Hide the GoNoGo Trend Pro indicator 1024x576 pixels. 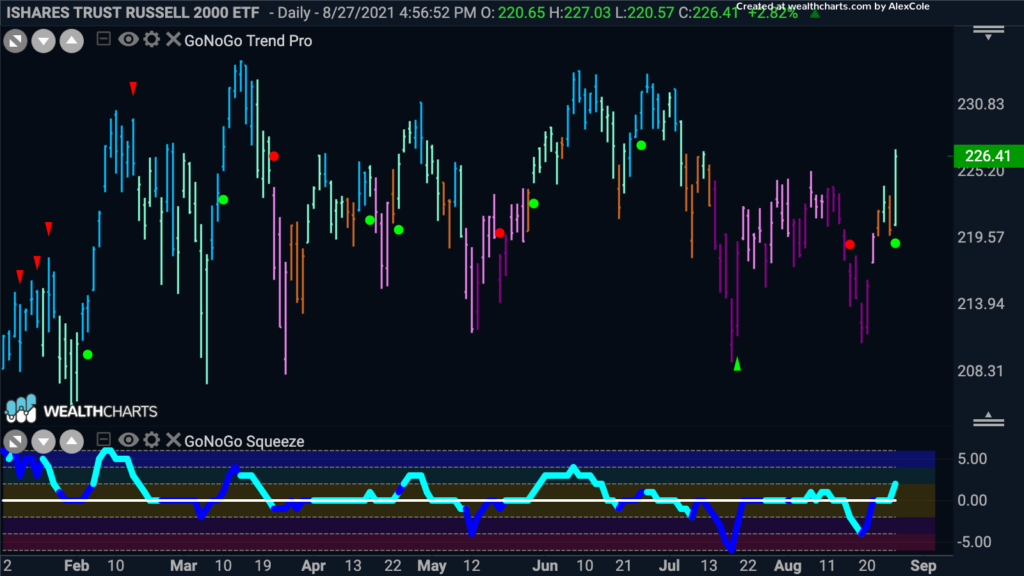[128, 39]
